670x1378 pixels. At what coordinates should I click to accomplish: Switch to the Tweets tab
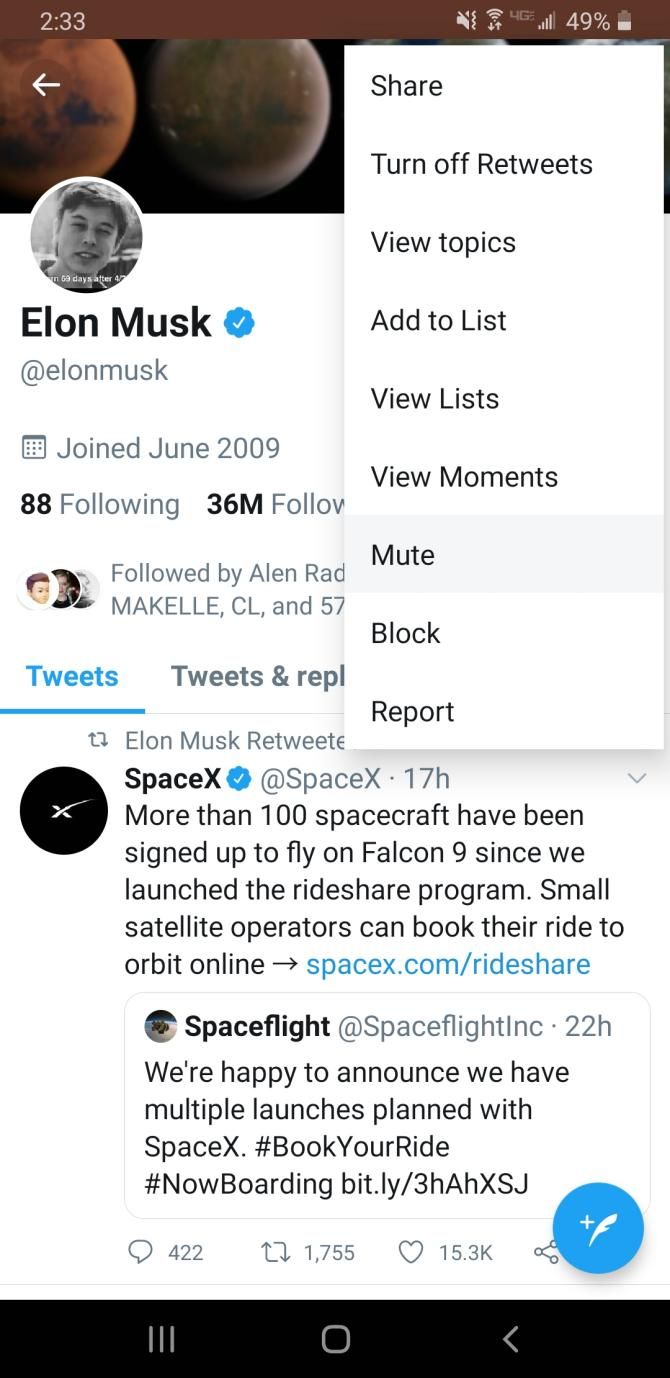click(x=72, y=676)
